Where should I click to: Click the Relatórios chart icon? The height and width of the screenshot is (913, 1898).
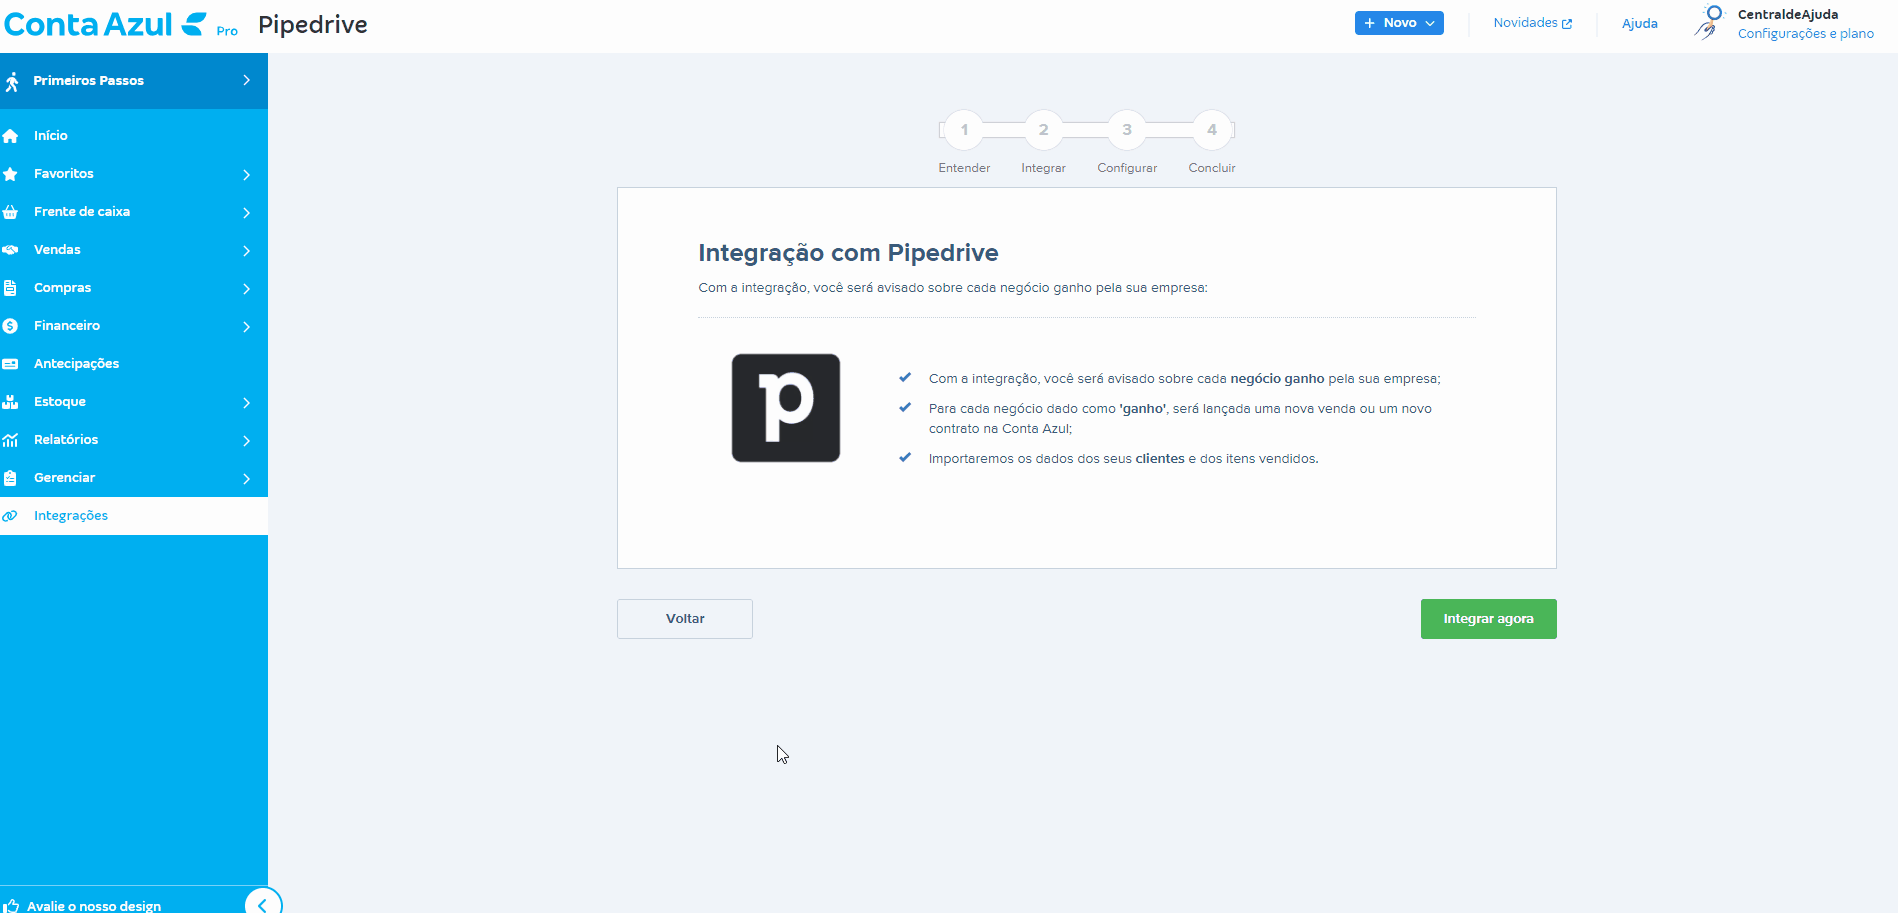[11, 440]
